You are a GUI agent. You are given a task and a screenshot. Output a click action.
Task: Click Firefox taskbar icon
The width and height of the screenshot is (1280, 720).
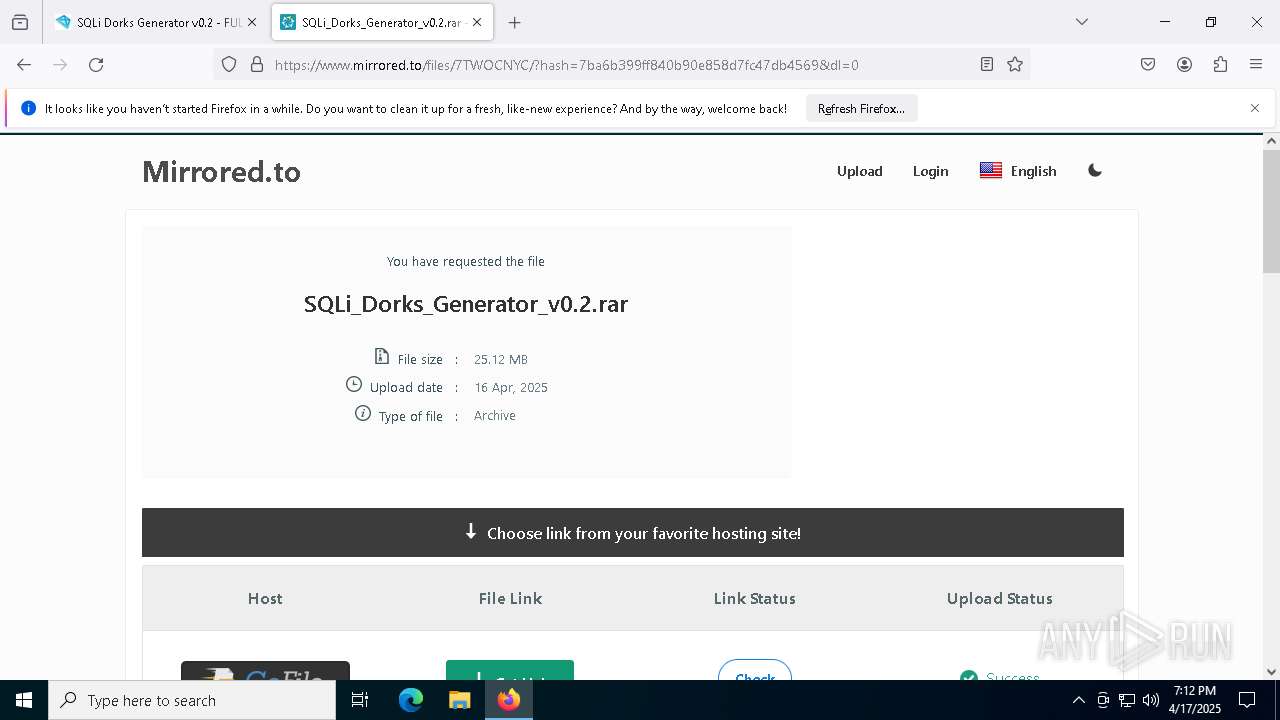(x=509, y=700)
